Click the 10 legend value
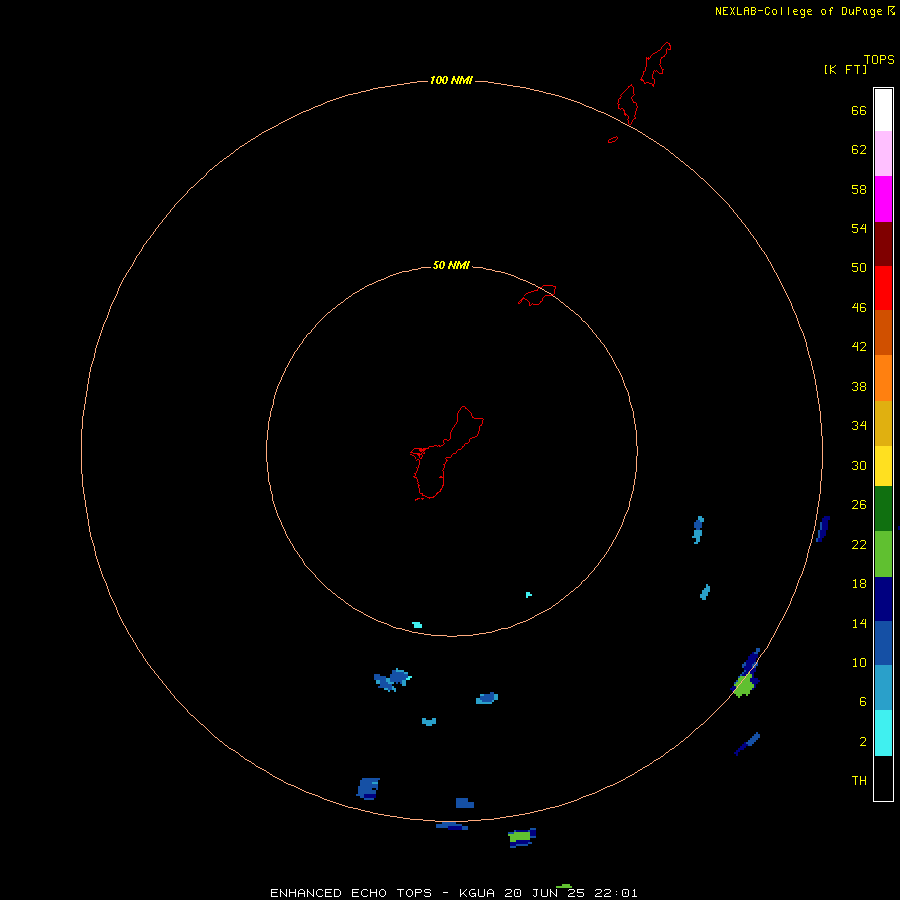This screenshot has width=900, height=900. 859,662
